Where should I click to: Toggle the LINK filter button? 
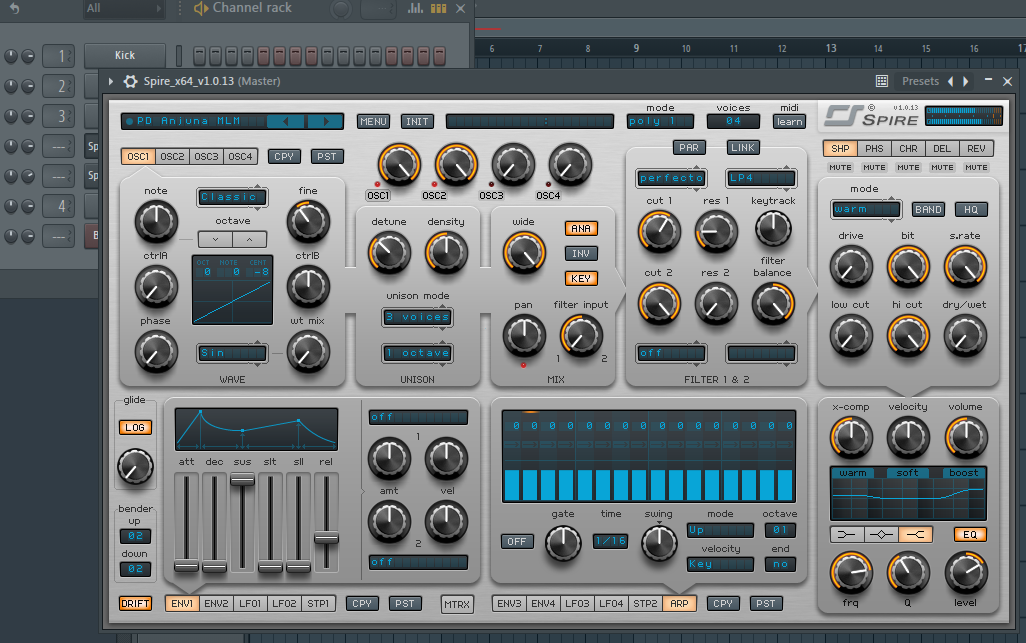tap(743, 148)
